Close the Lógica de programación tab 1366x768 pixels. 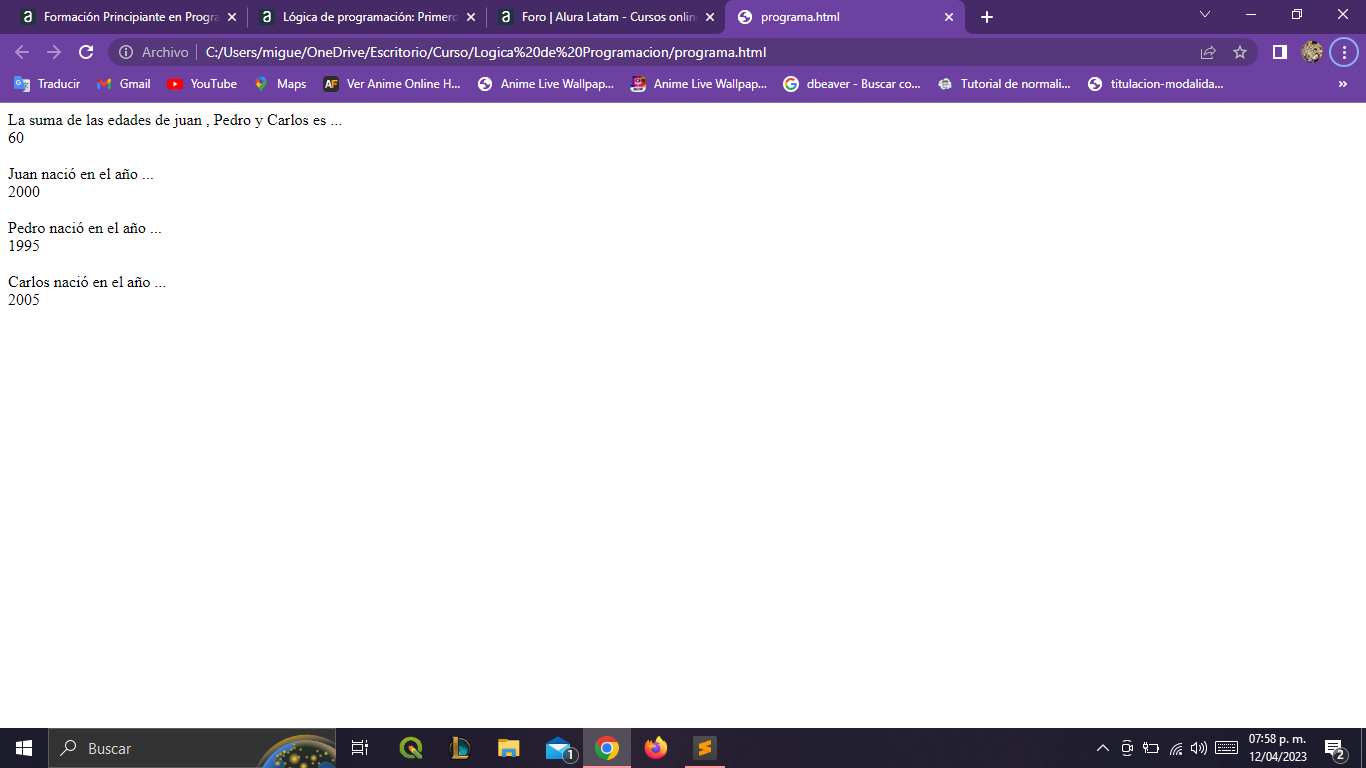pyautogui.click(x=471, y=17)
